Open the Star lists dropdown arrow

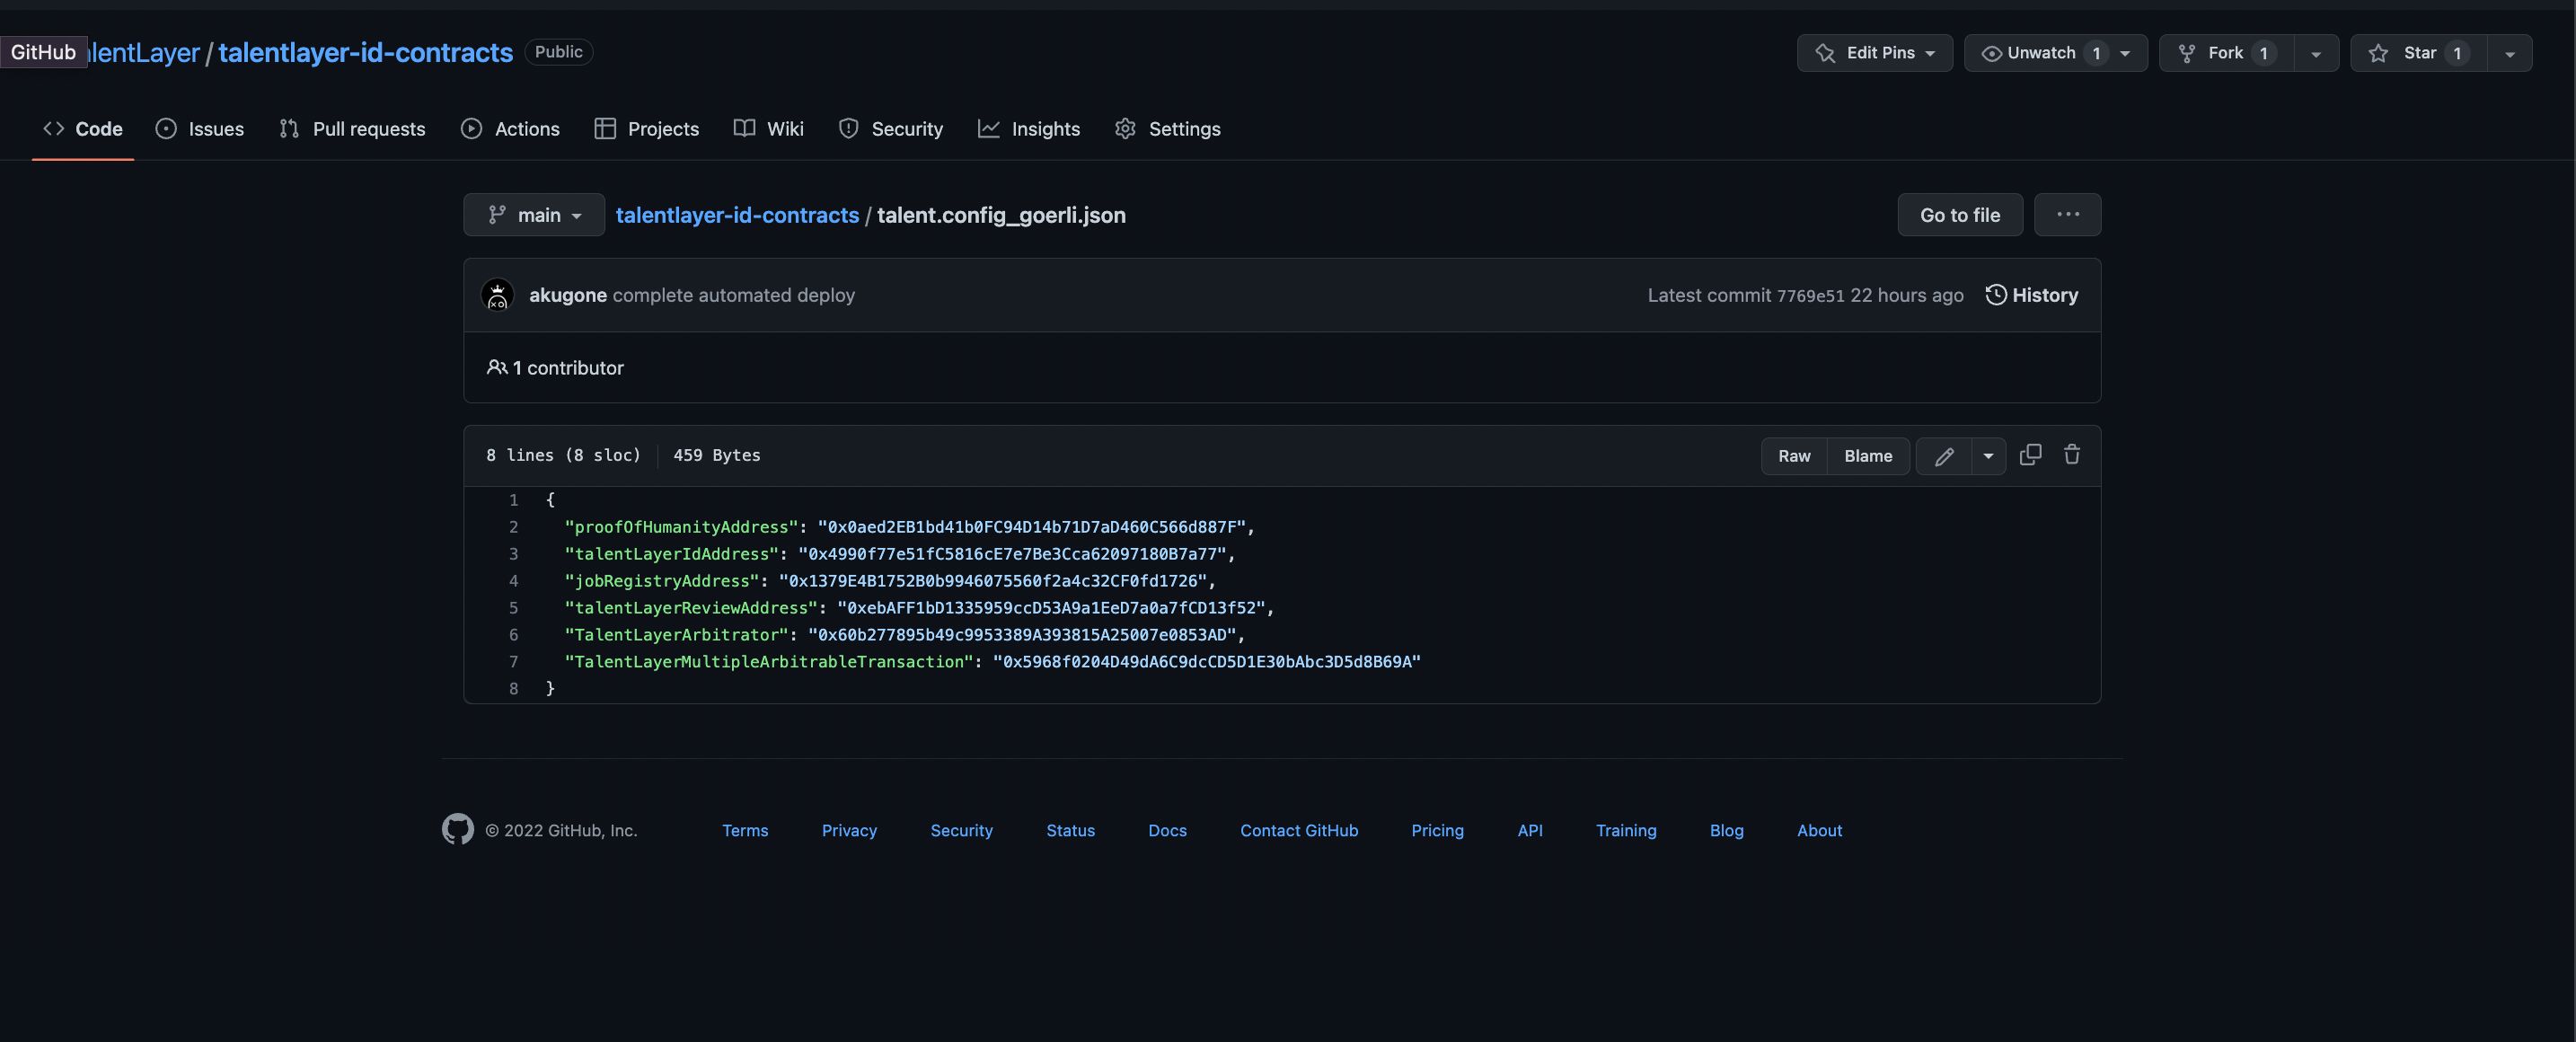pos(2509,53)
